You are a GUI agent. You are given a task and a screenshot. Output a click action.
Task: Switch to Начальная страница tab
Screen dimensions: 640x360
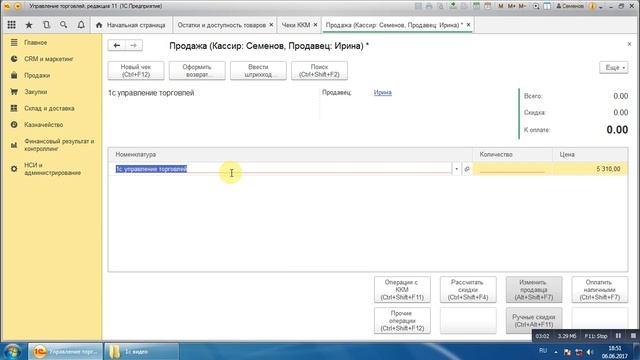[x=131, y=25]
